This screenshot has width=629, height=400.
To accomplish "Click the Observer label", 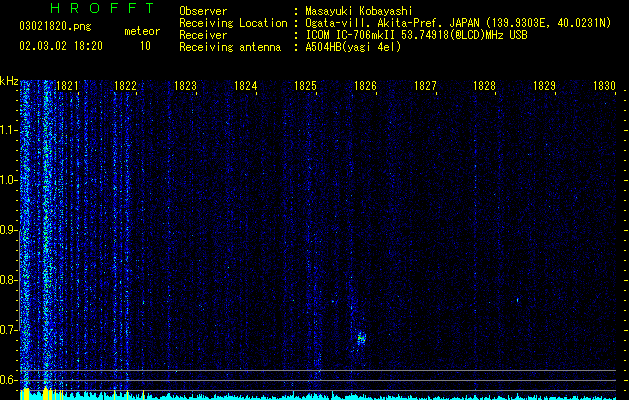I will (x=203, y=11).
